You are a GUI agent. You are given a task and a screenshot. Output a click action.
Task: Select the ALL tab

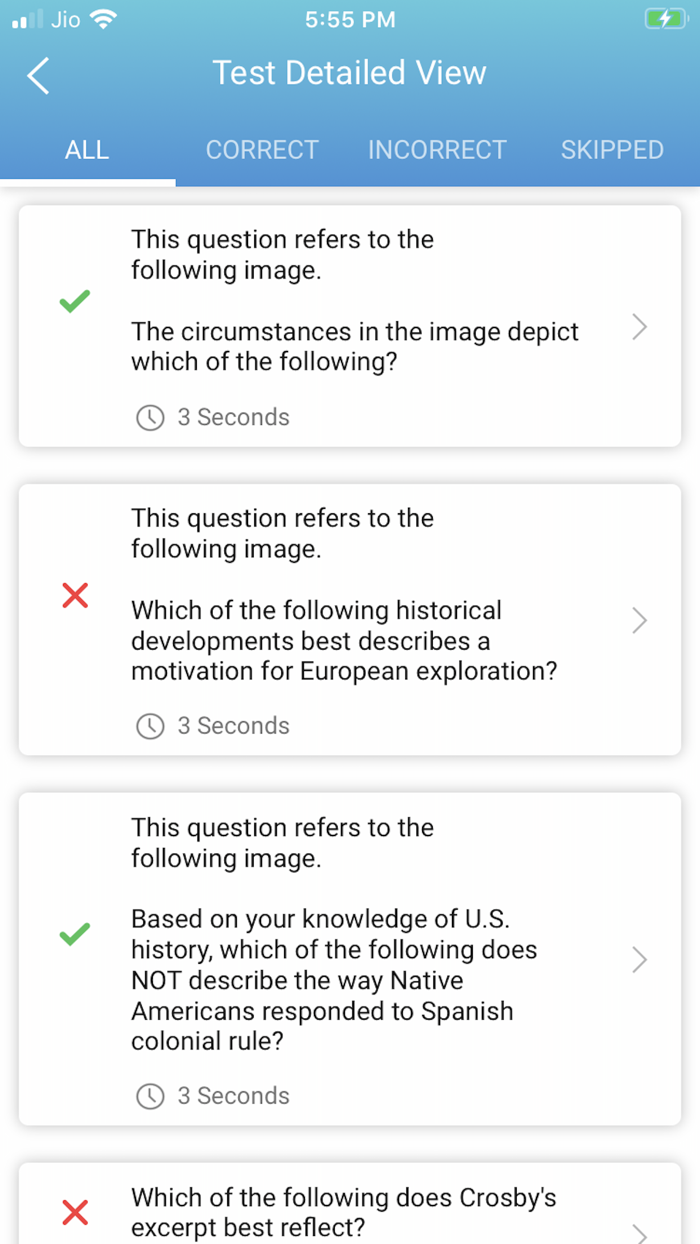[87, 150]
